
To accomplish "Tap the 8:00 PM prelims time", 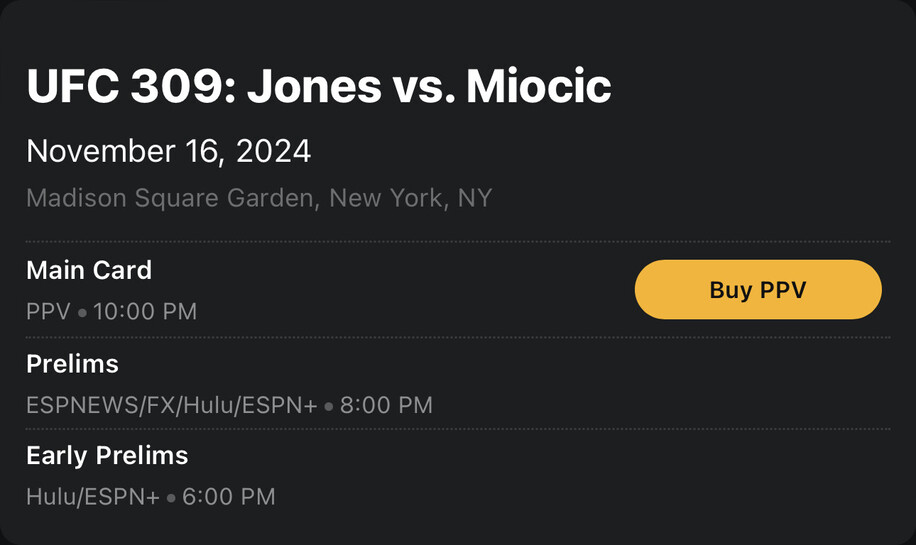I will pyautogui.click(x=386, y=405).
